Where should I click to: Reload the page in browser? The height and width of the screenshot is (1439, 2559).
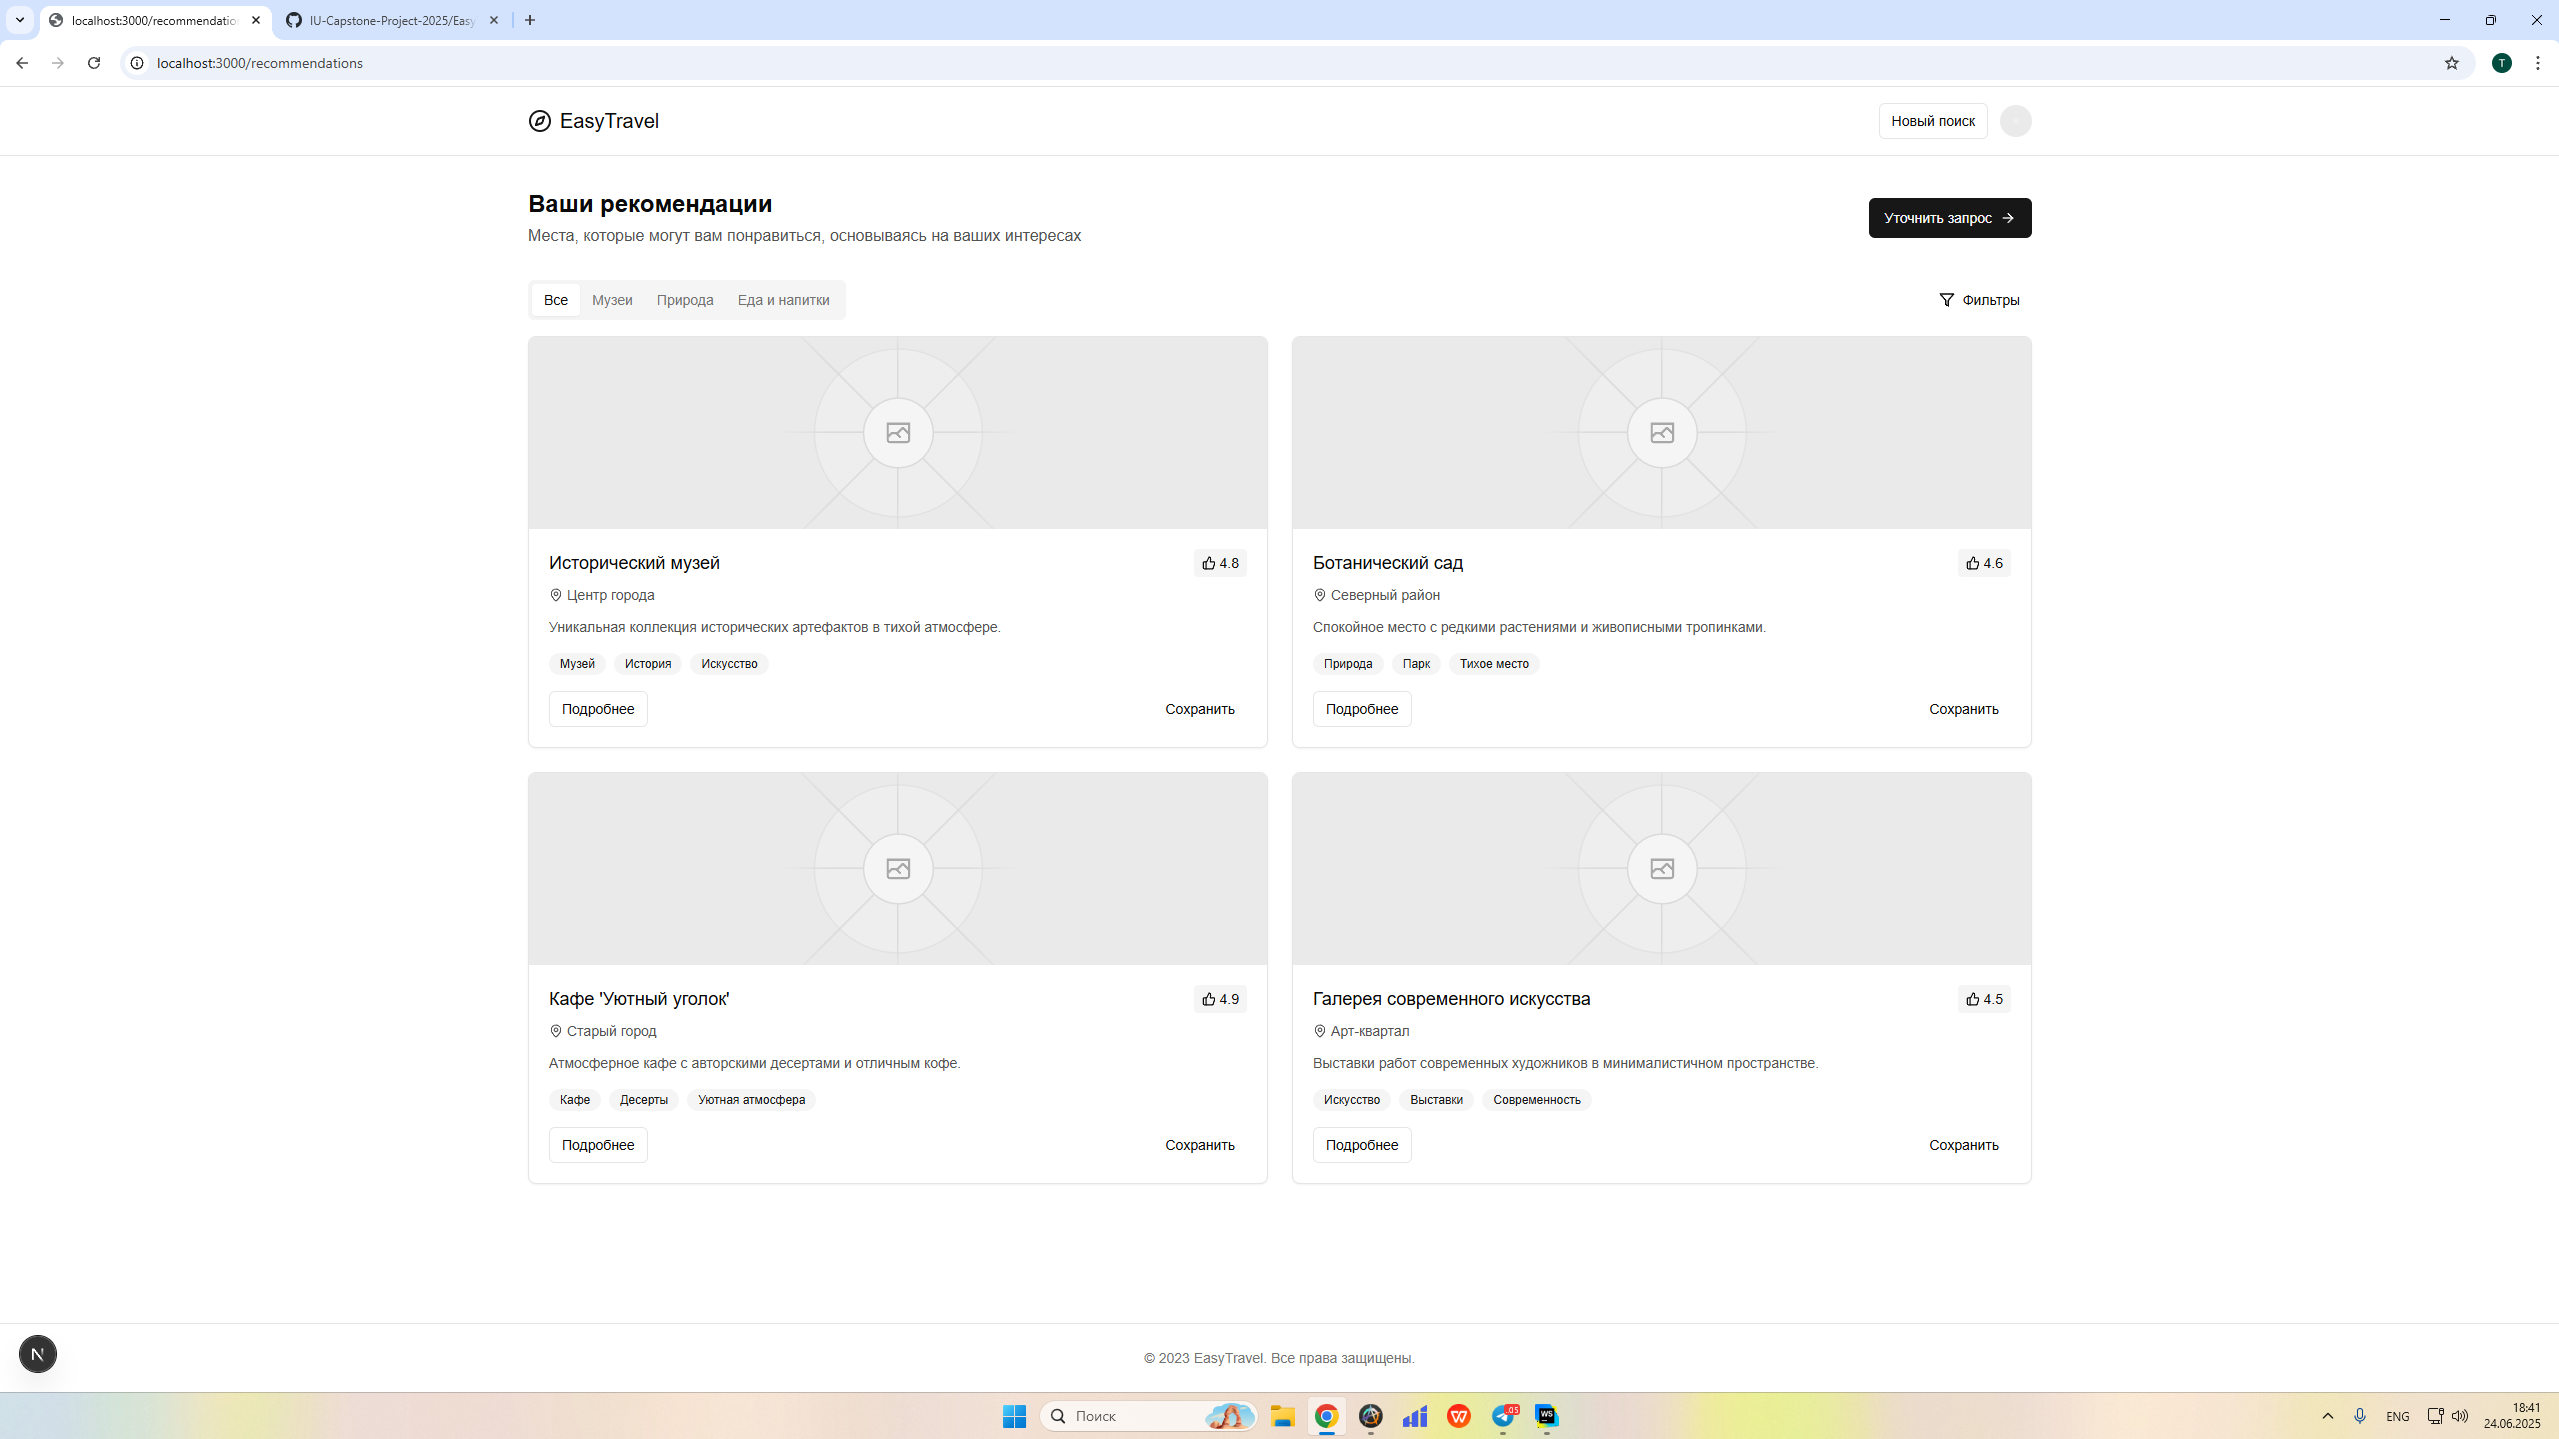click(94, 63)
